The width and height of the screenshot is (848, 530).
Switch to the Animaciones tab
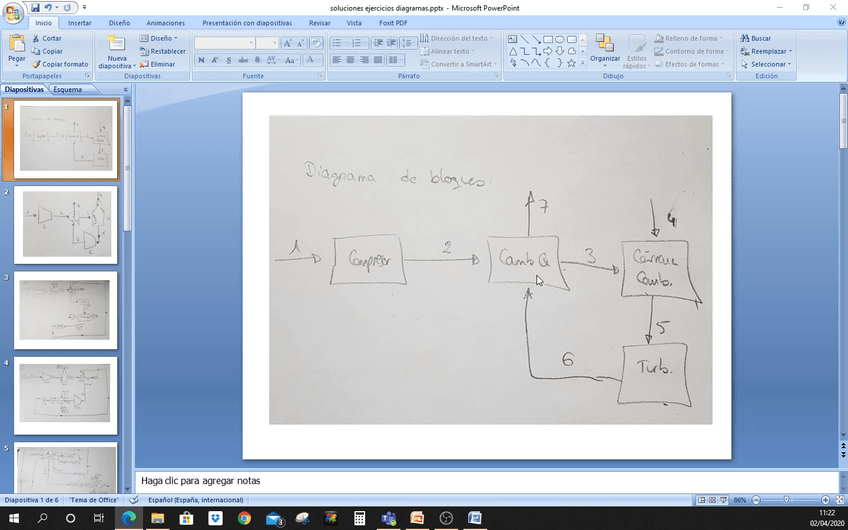click(165, 22)
